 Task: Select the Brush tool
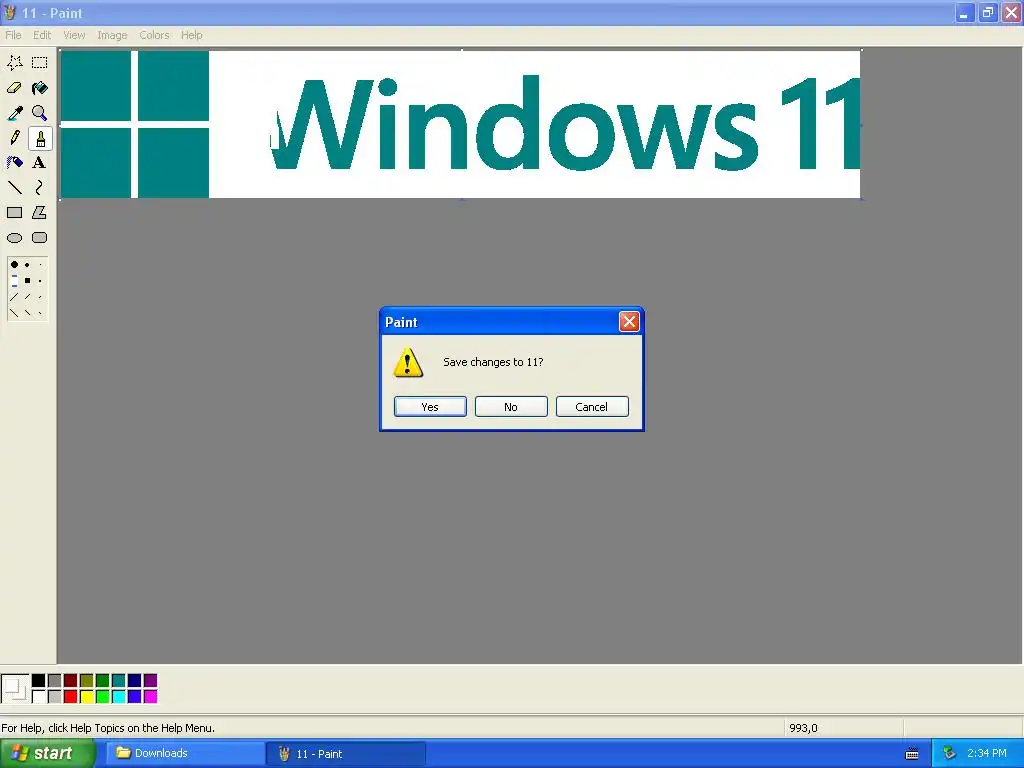tap(40, 138)
